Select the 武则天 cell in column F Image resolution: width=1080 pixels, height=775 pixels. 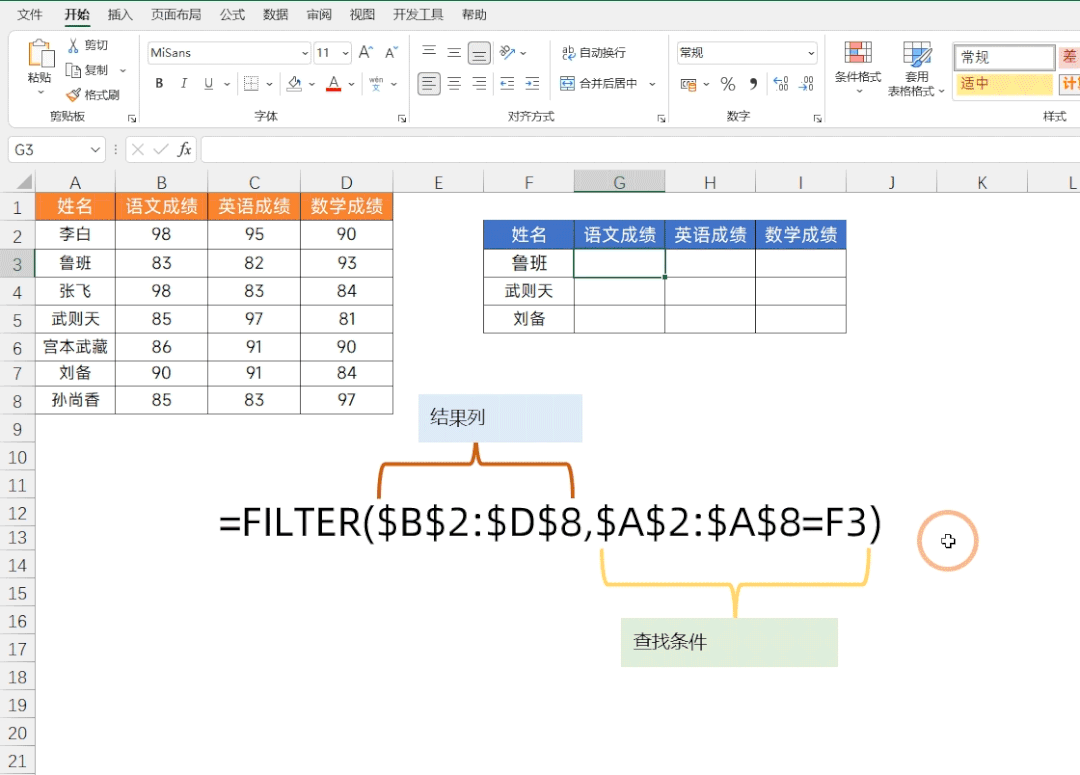[529, 291]
